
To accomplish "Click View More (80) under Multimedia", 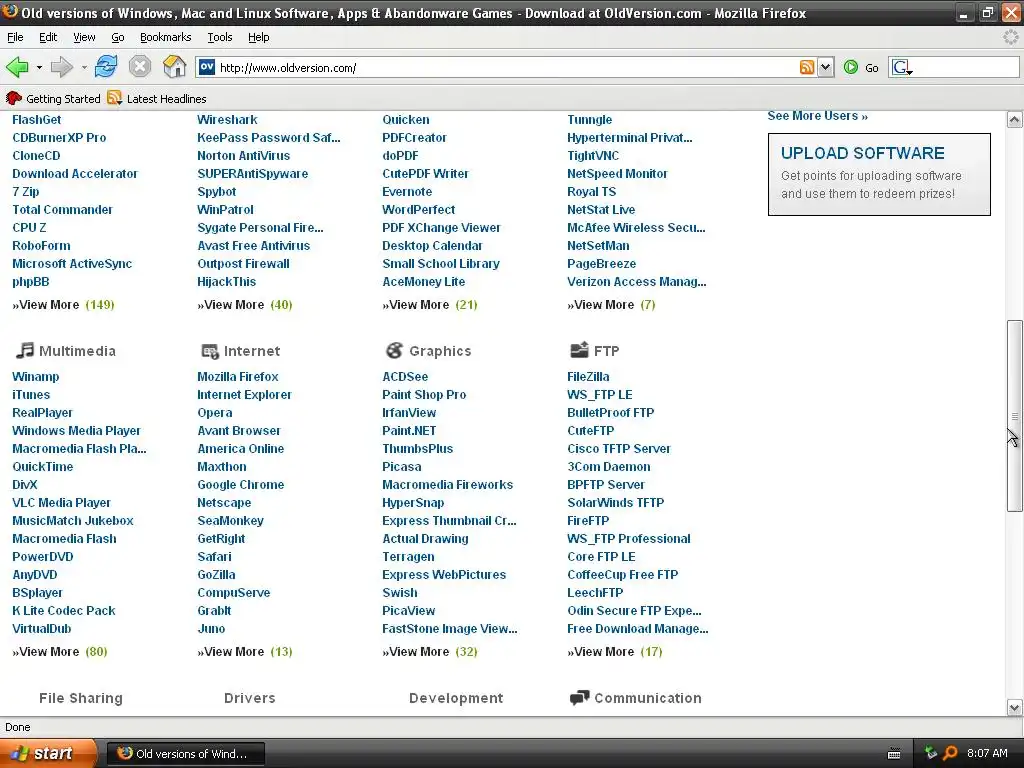I will click(59, 652).
